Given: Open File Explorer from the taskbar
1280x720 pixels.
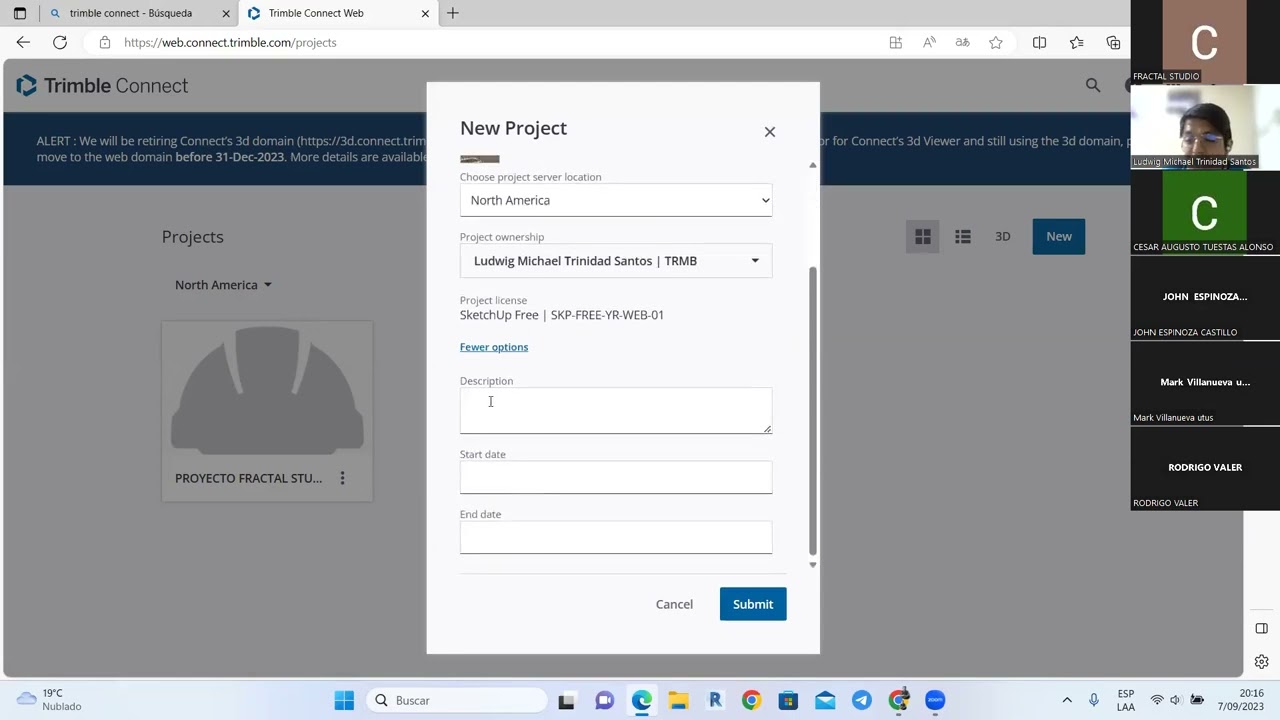Looking at the screenshot, I should coord(678,700).
